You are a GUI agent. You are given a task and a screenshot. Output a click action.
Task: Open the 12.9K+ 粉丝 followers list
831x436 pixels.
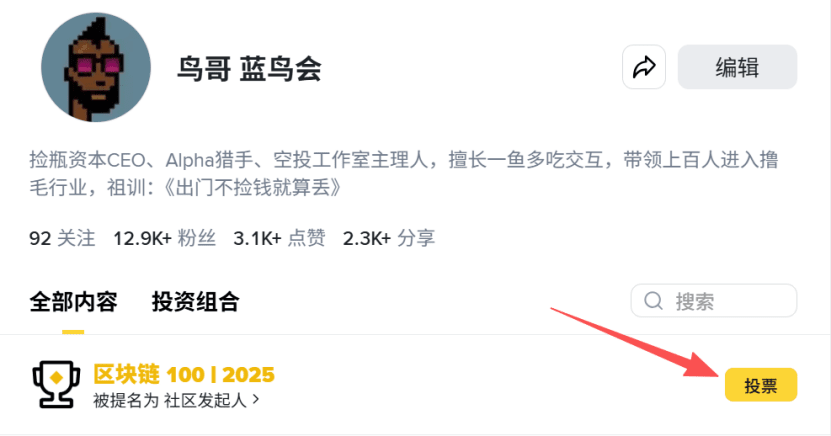pyautogui.click(x=164, y=238)
